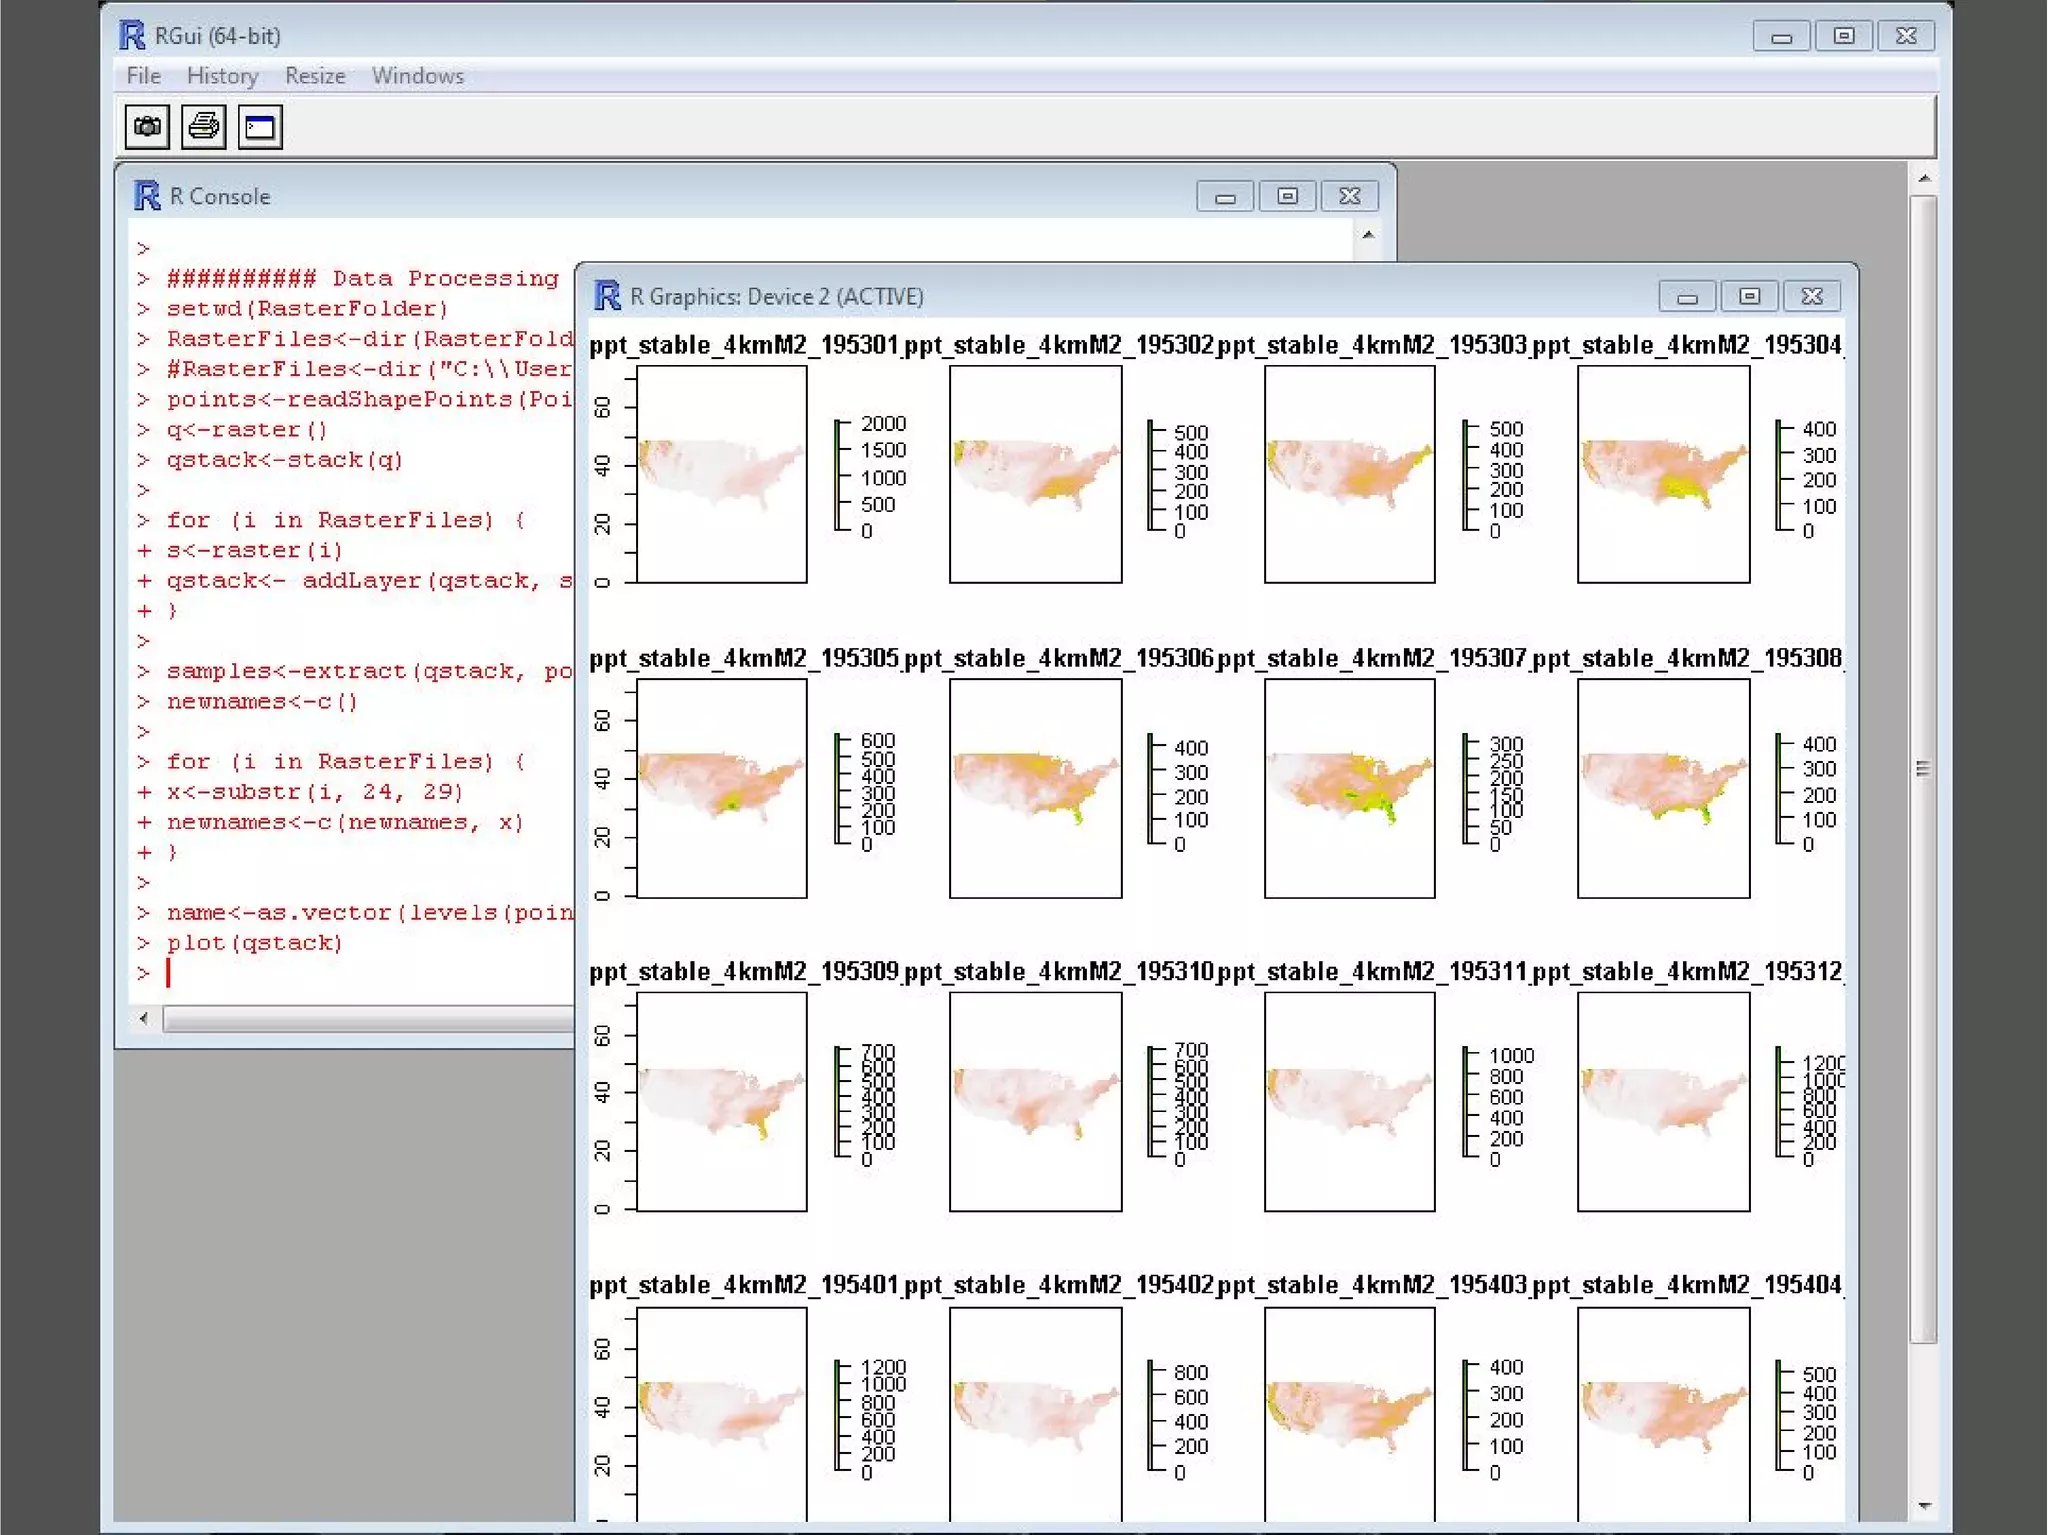The image size is (2048, 1535).
Task: Open the File menu
Action: (143, 76)
